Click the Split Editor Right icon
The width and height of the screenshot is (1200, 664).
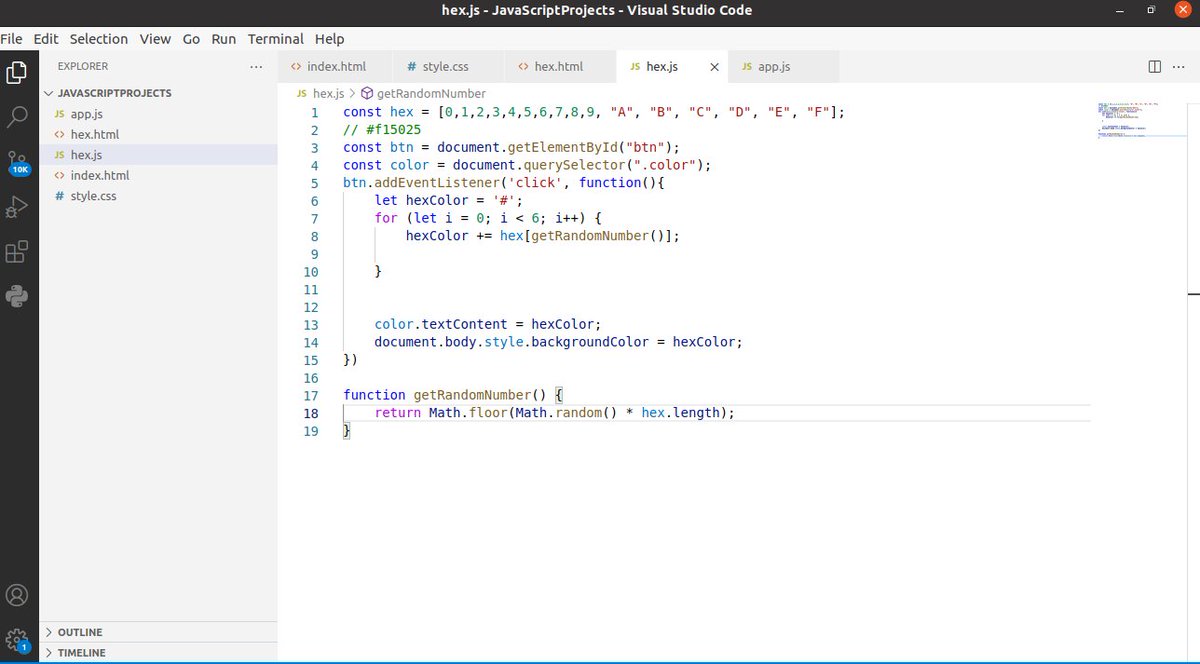point(1154,66)
